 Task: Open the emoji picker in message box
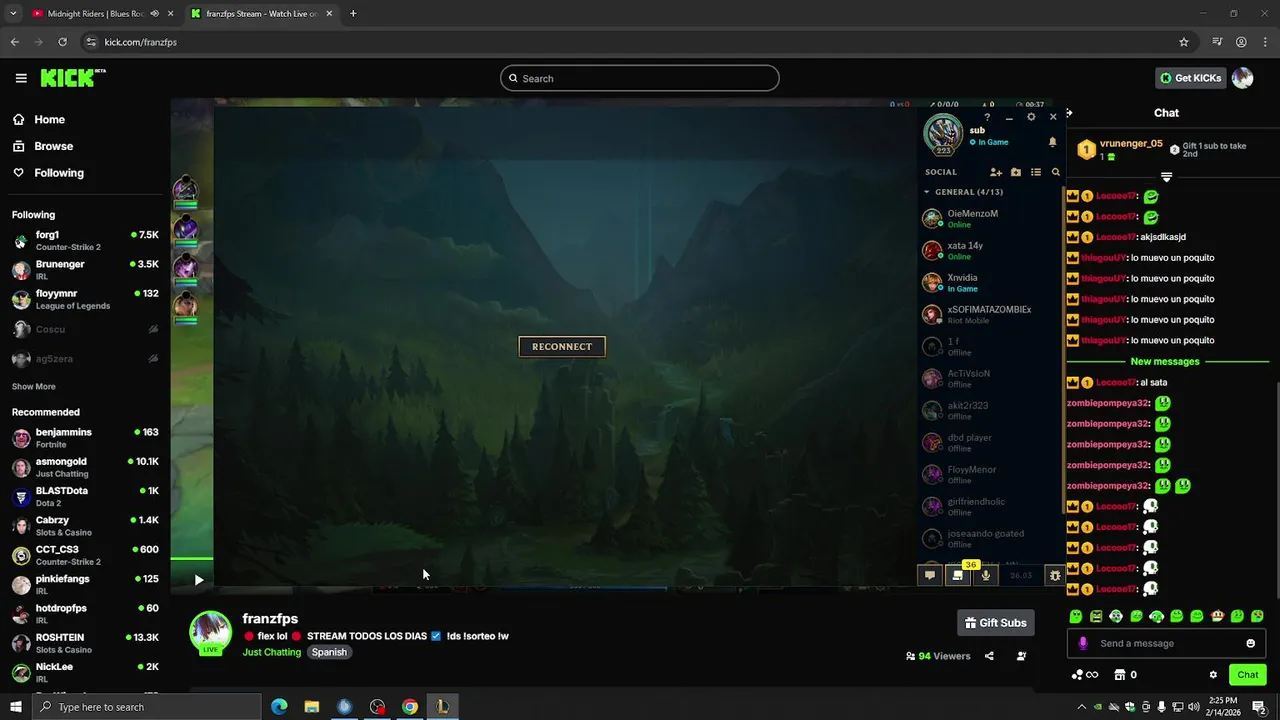pos(1250,643)
